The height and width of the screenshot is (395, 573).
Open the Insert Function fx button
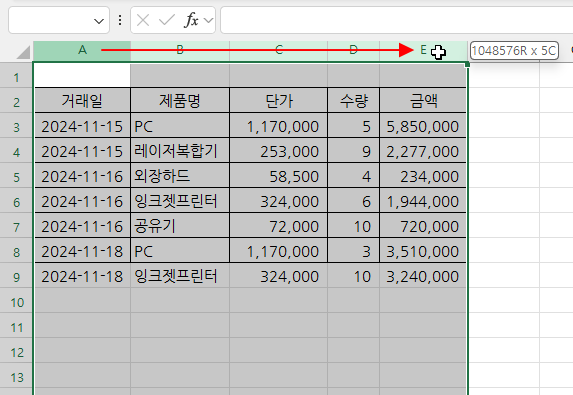[192, 20]
